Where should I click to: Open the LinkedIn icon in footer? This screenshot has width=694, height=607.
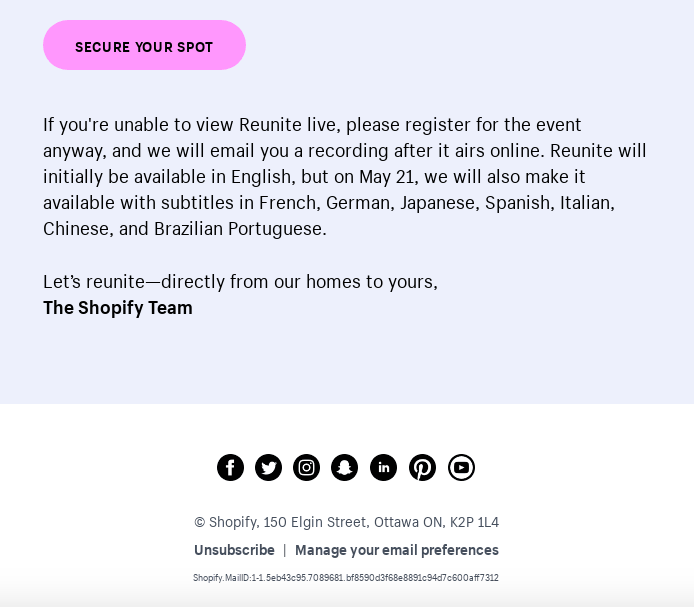(383, 468)
